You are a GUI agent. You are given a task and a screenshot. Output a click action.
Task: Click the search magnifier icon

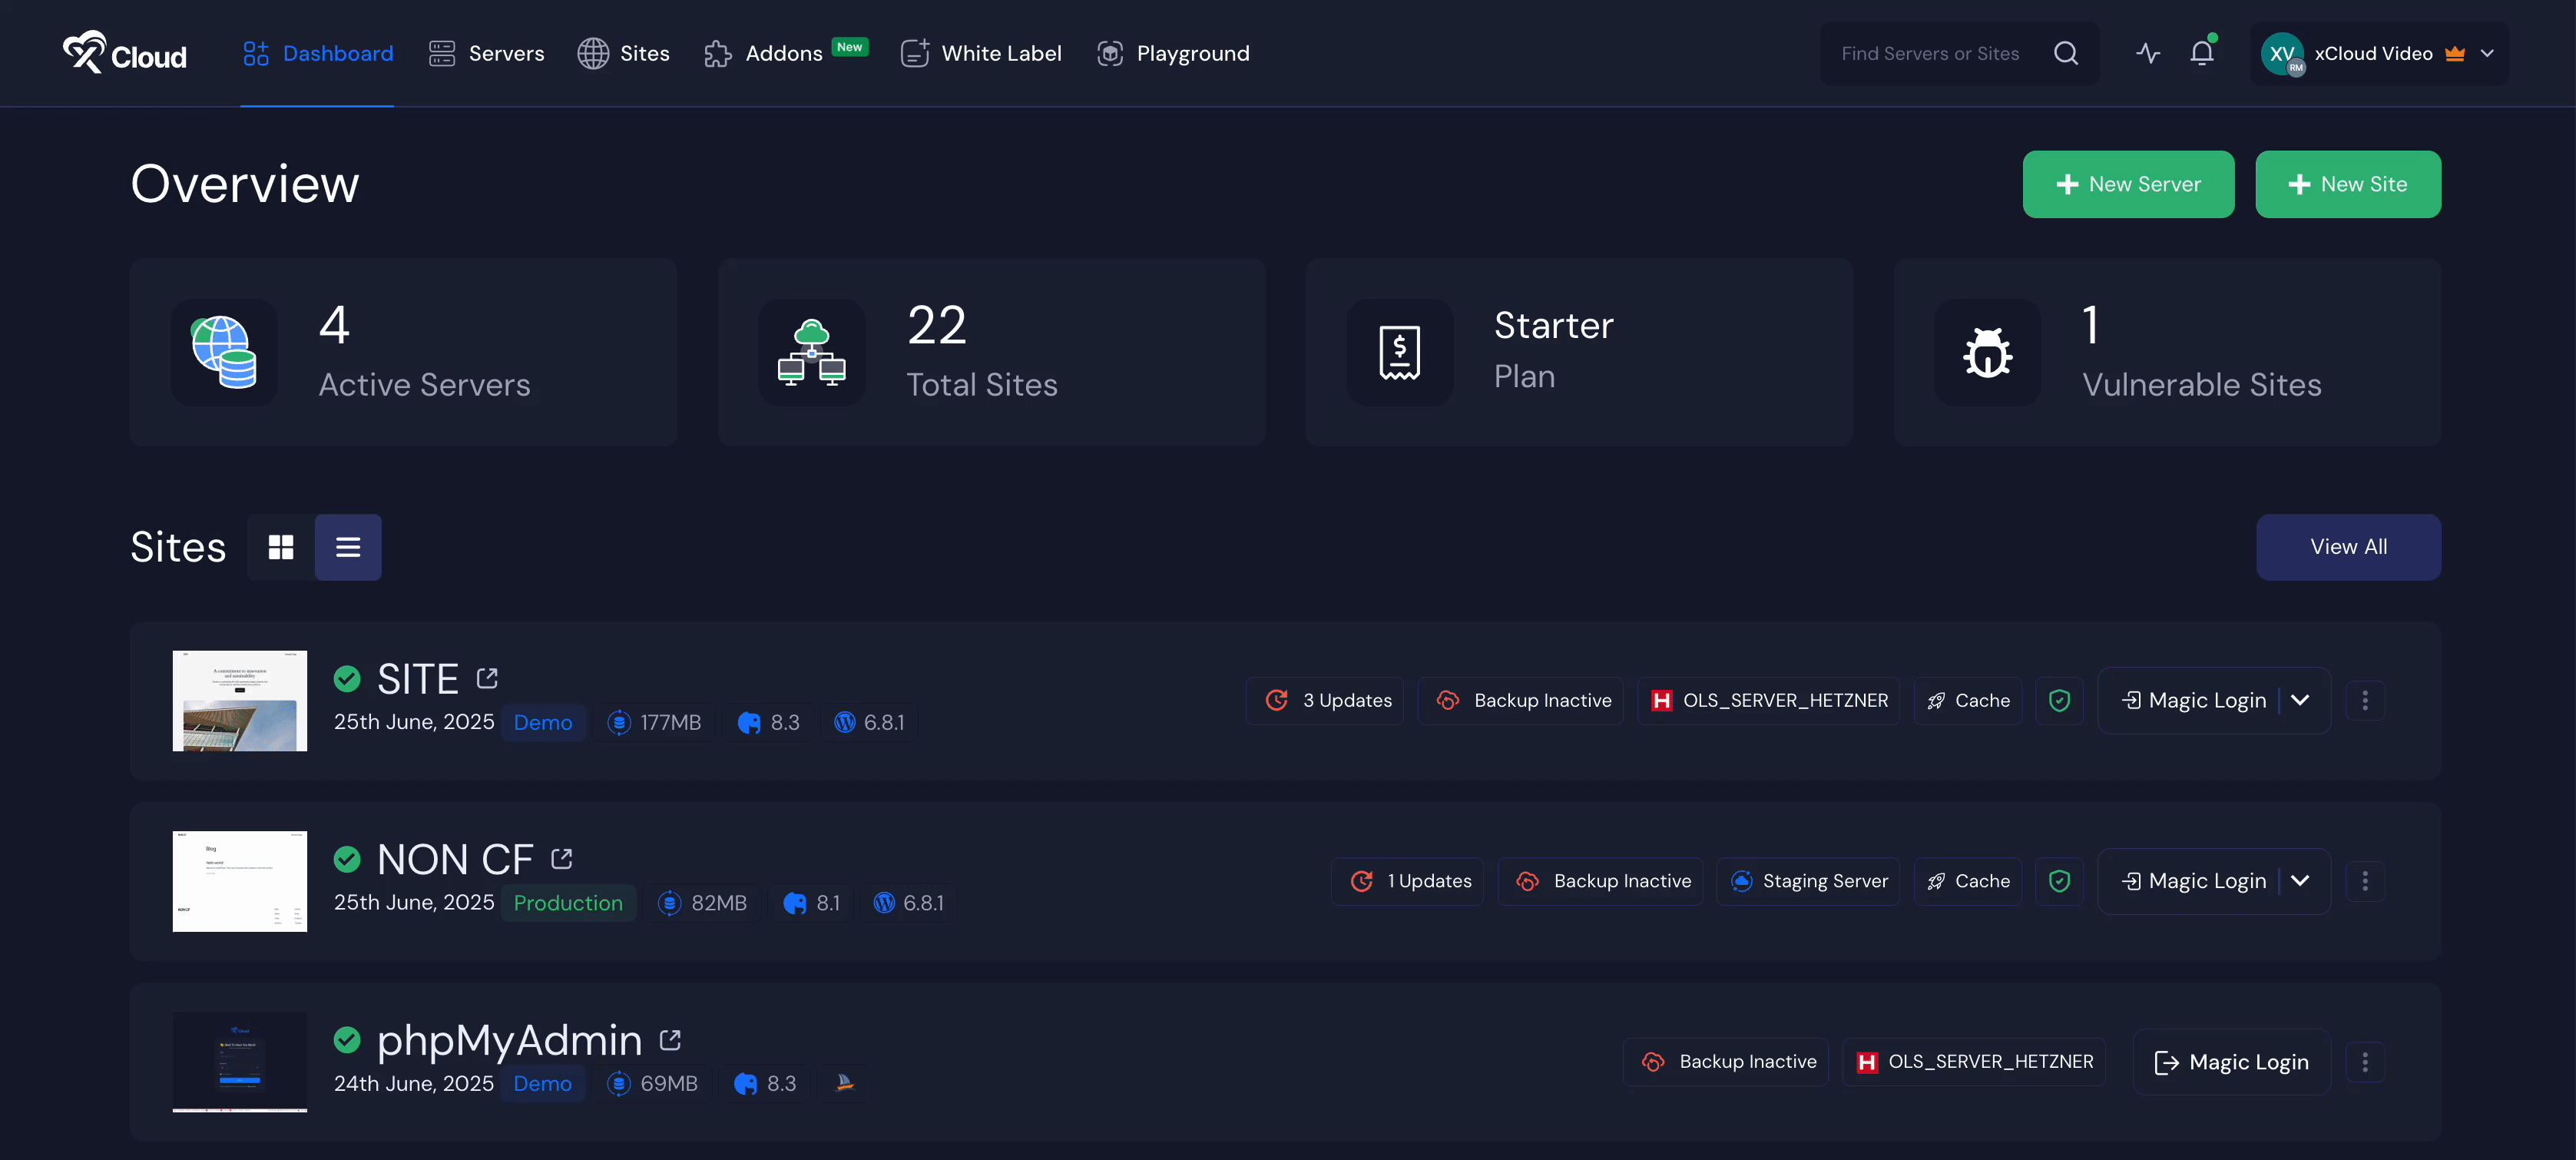click(2066, 53)
